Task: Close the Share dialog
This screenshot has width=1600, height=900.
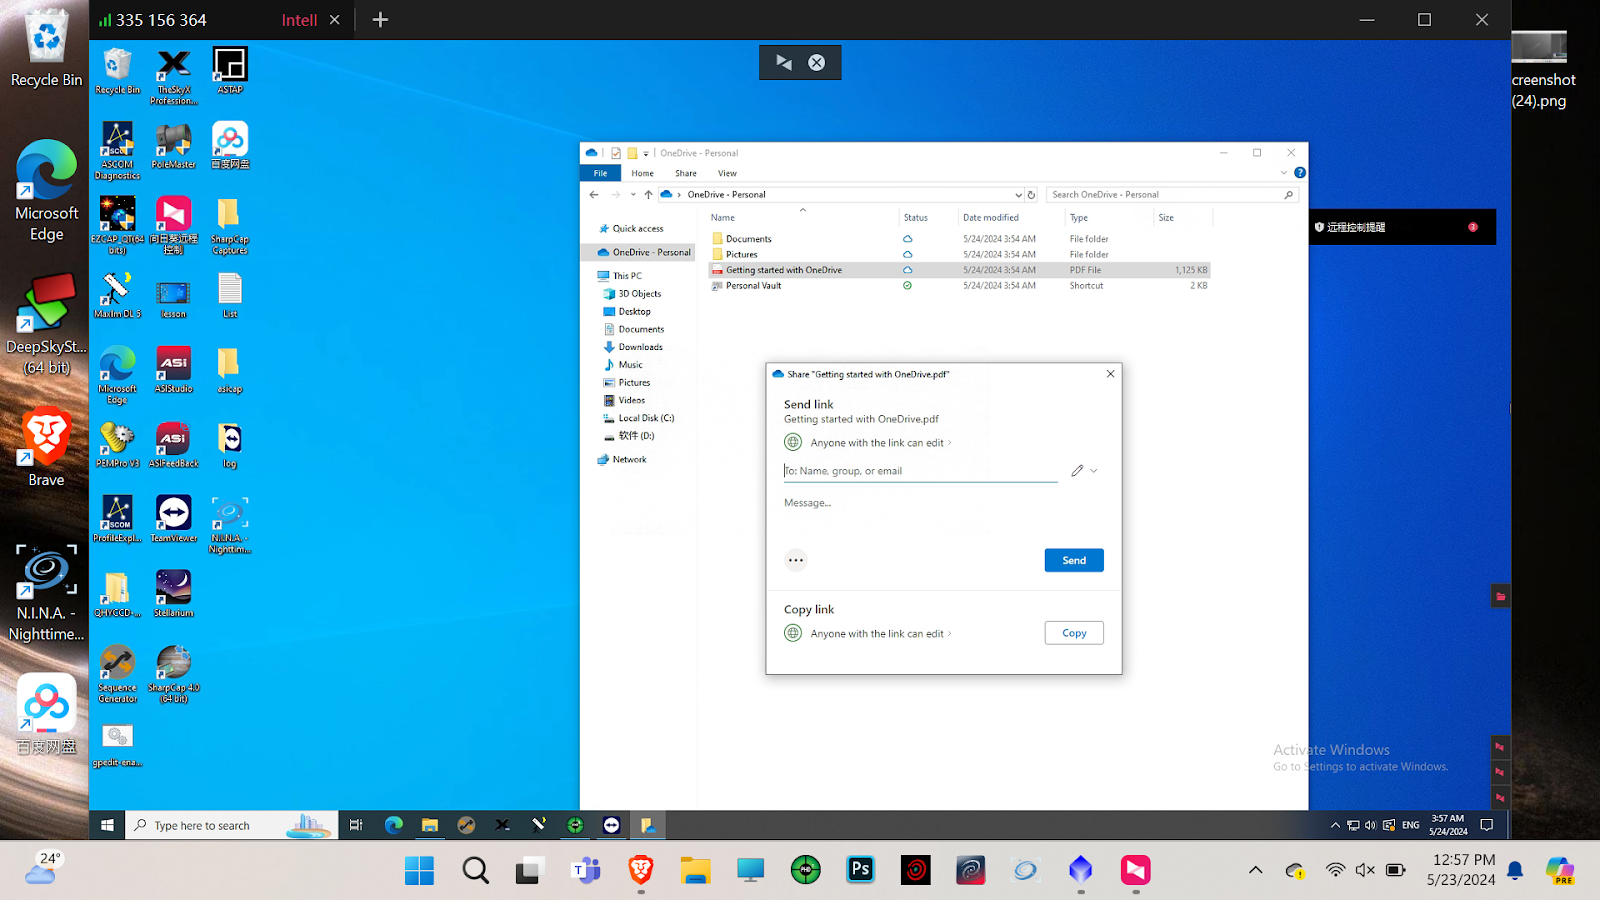Action: [1110, 374]
